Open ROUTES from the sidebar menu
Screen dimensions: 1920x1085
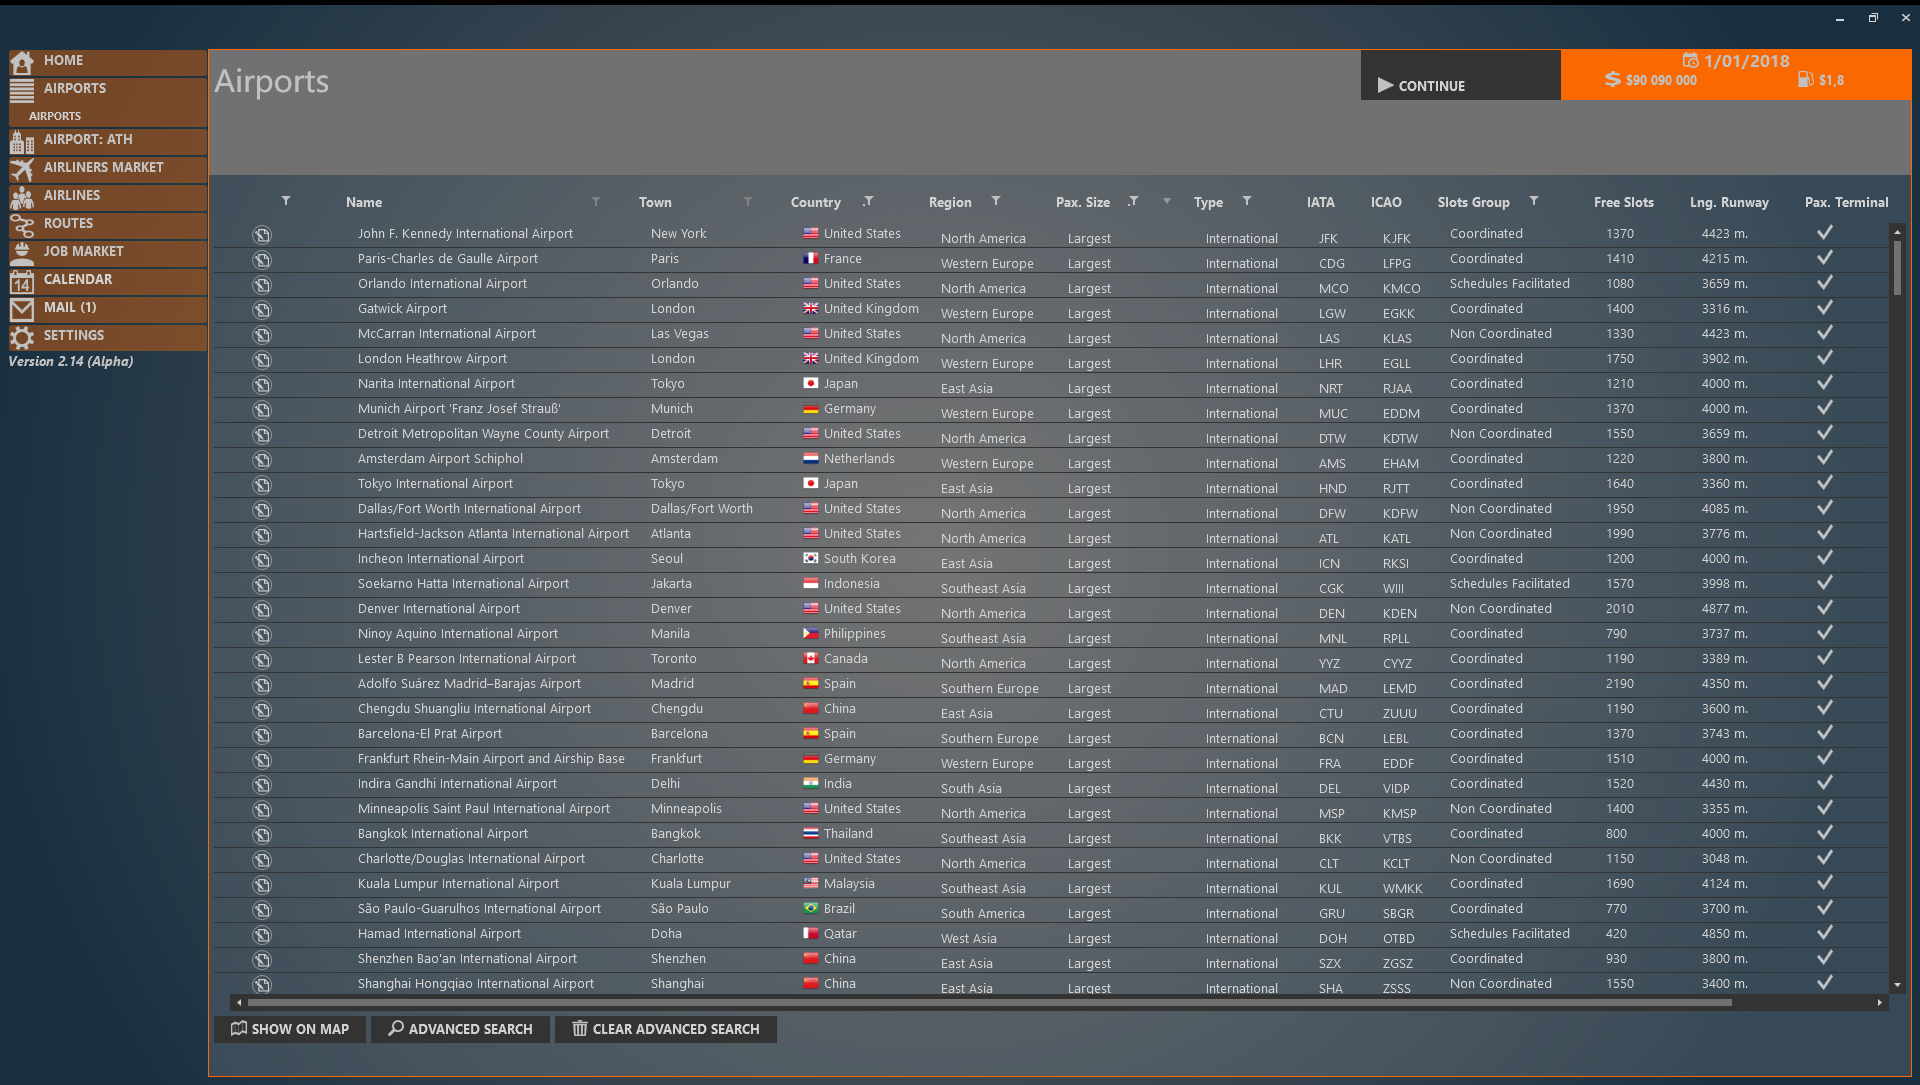pos(108,225)
